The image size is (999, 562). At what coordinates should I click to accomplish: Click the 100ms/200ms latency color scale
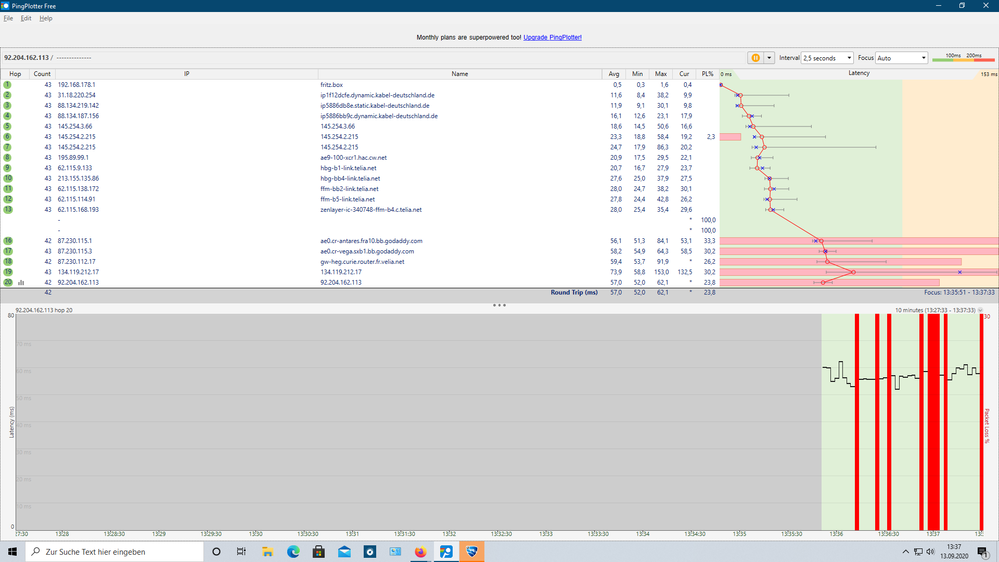click(x=963, y=57)
